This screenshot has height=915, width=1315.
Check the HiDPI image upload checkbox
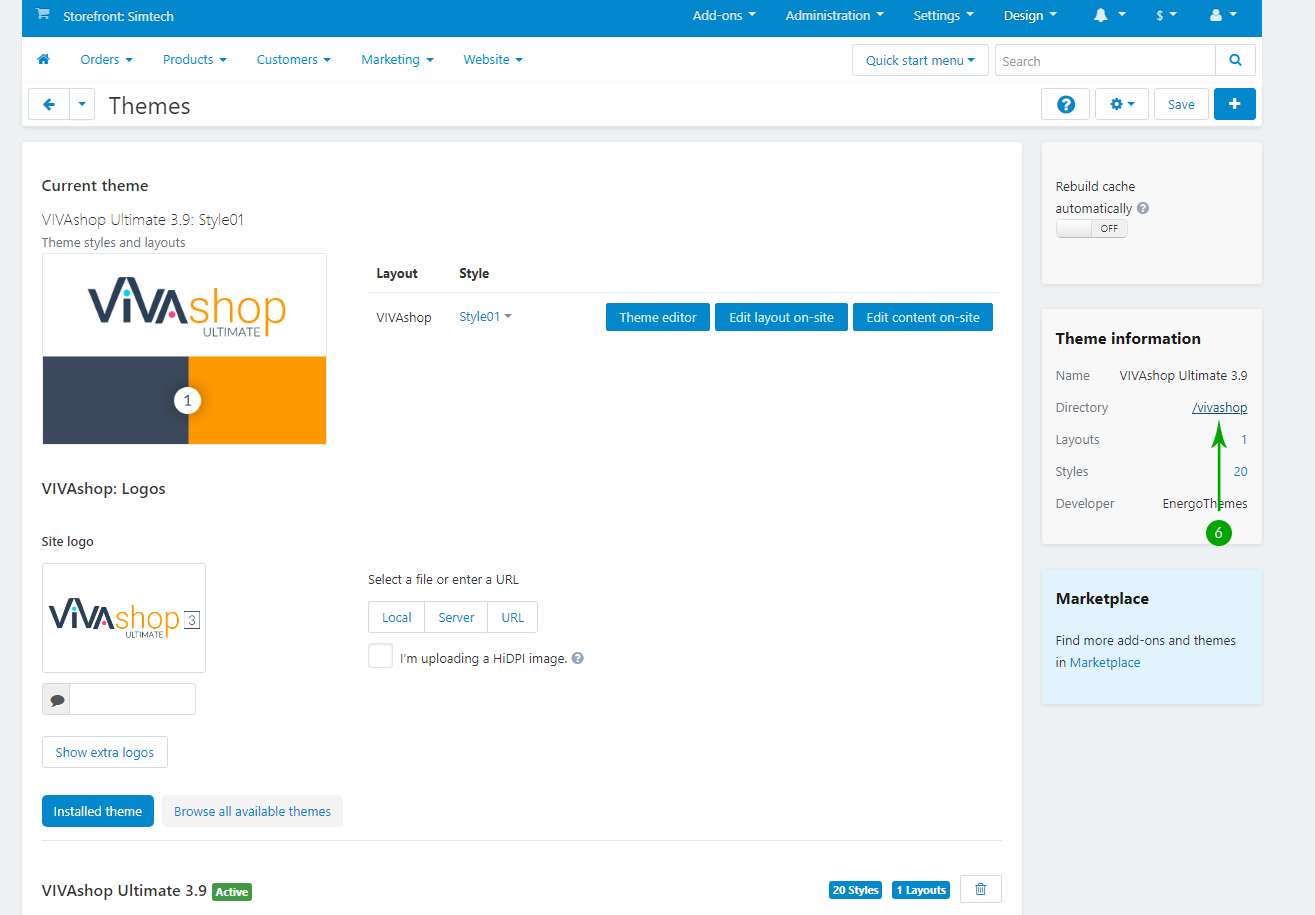tap(380, 657)
